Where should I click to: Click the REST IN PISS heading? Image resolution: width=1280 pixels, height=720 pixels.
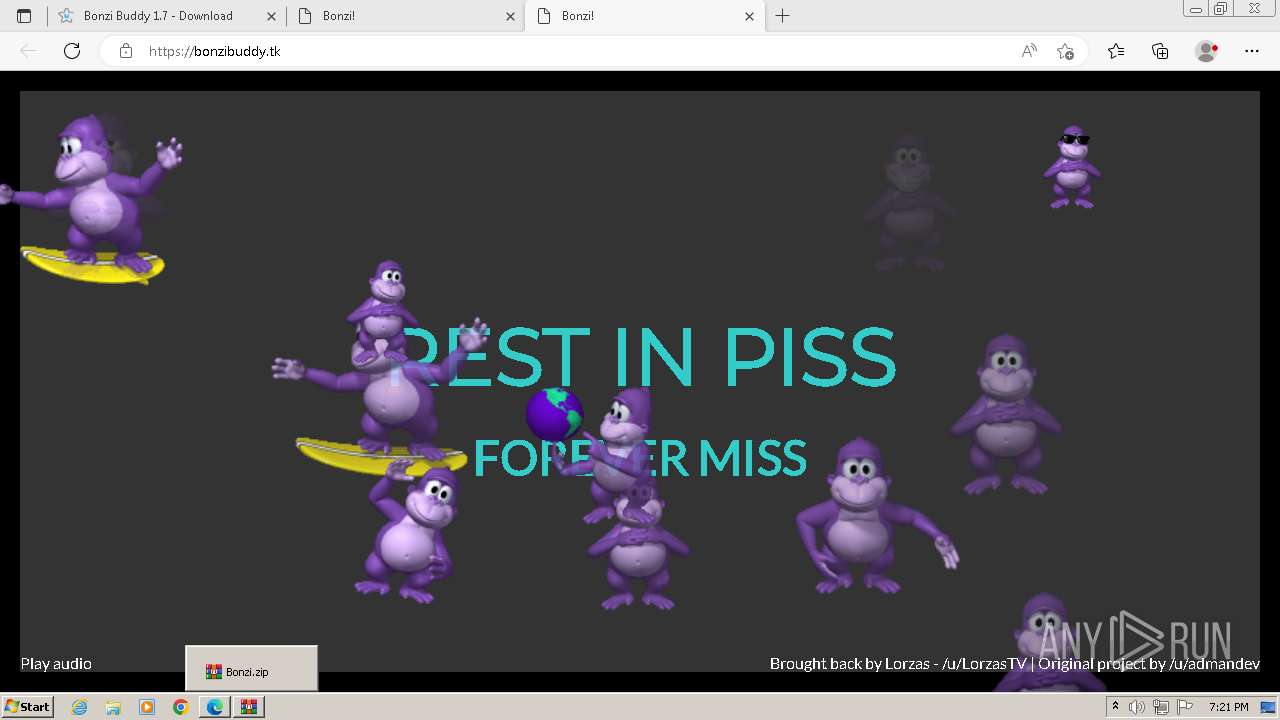(x=641, y=357)
